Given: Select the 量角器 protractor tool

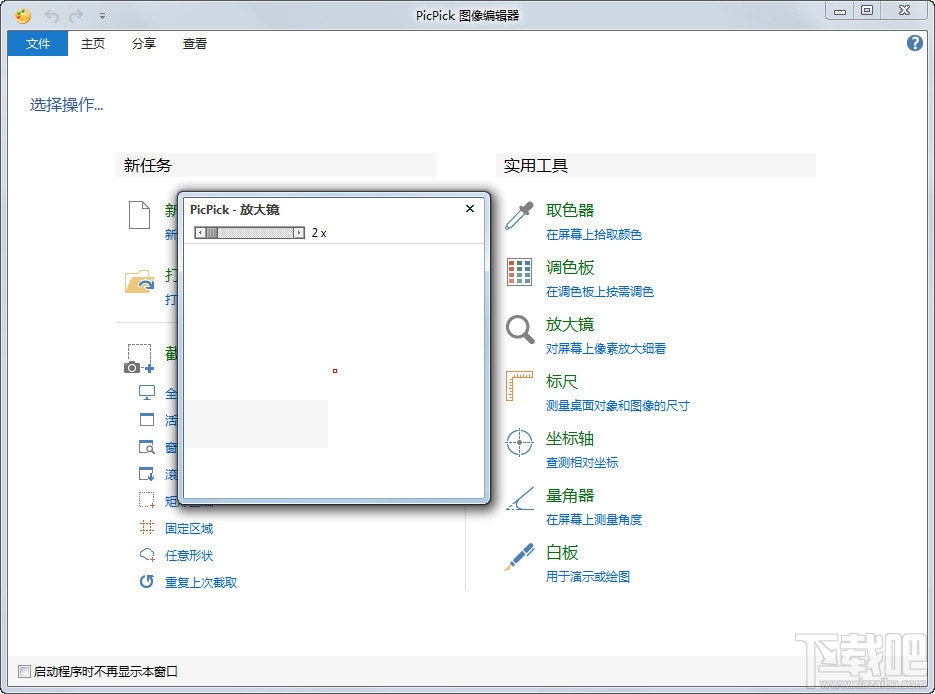Looking at the screenshot, I should coord(570,495).
